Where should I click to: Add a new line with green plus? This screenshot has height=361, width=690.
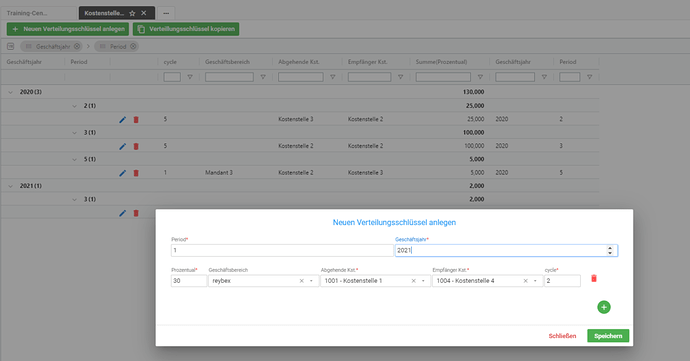[x=604, y=307]
